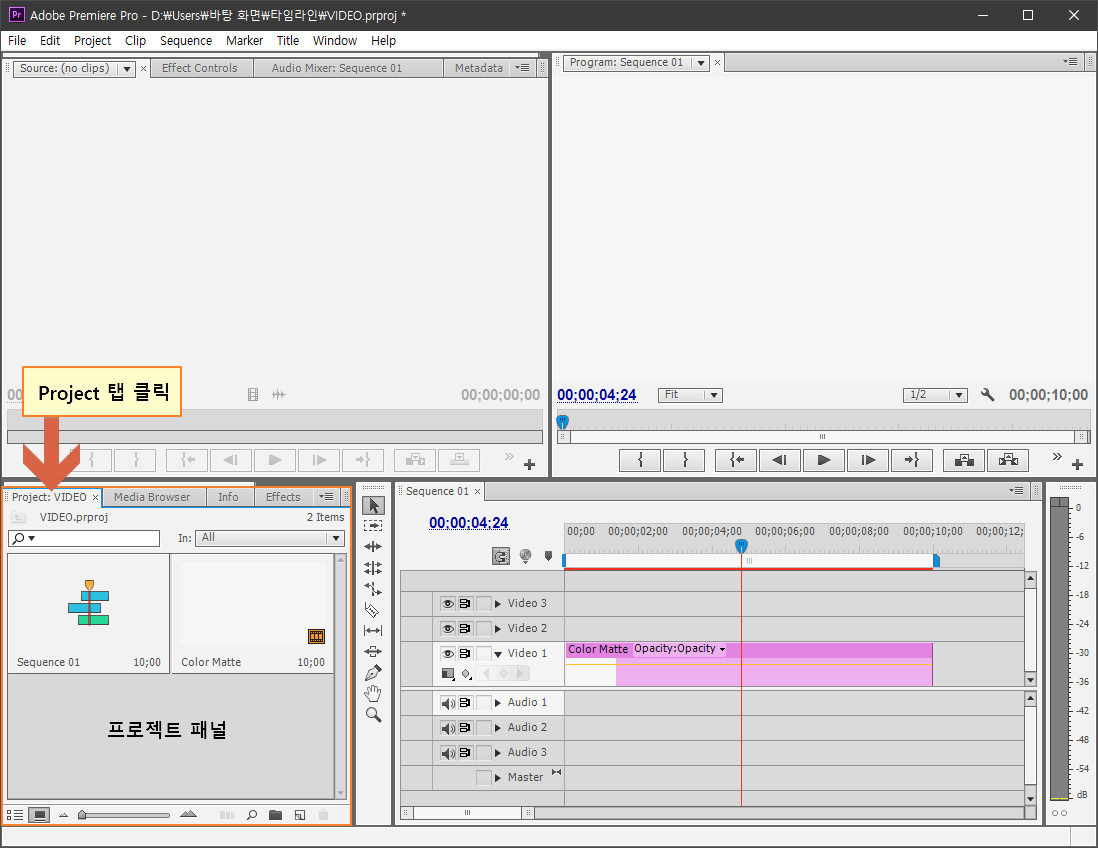Select the Razor tool
This screenshot has height=848, width=1098.
click(x=373, y=610)
